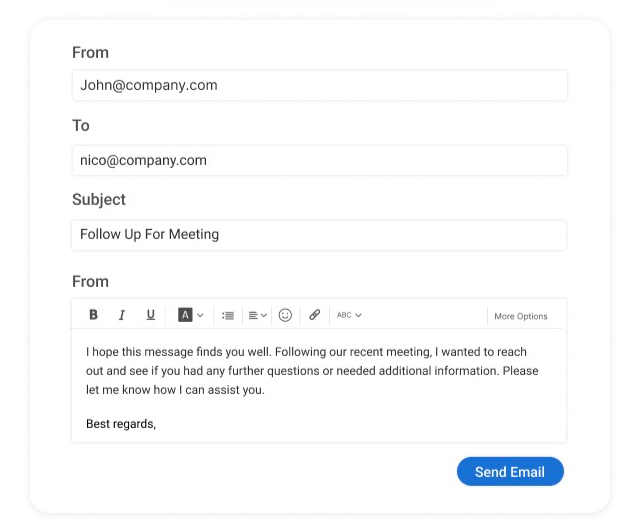Image resolution: width=635 pixels, height=527 pixels.
Task: Click the Send Email button
Action: [x=510, y=472]
